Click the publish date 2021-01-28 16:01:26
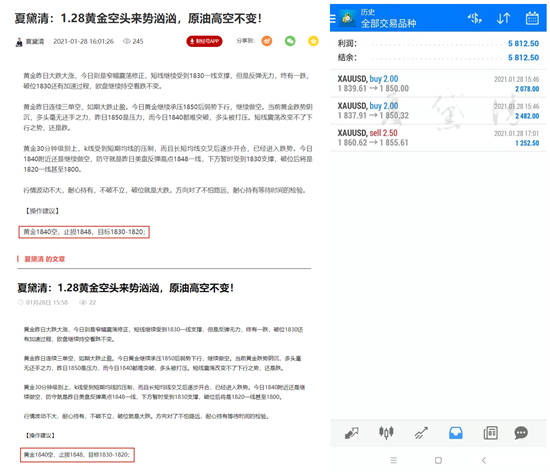 pos(83,41)
